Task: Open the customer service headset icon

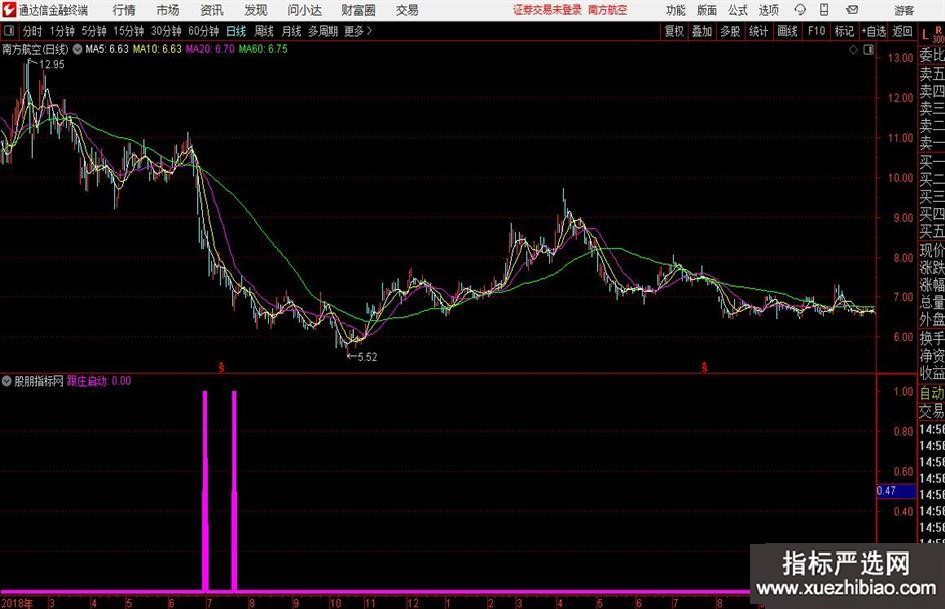Action: click(x=800, y=10)
